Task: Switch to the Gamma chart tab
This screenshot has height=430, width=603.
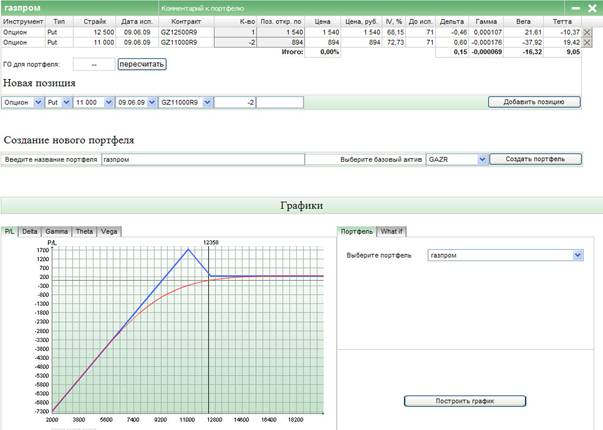Action: pyautogui.click(x=56, y=231)
